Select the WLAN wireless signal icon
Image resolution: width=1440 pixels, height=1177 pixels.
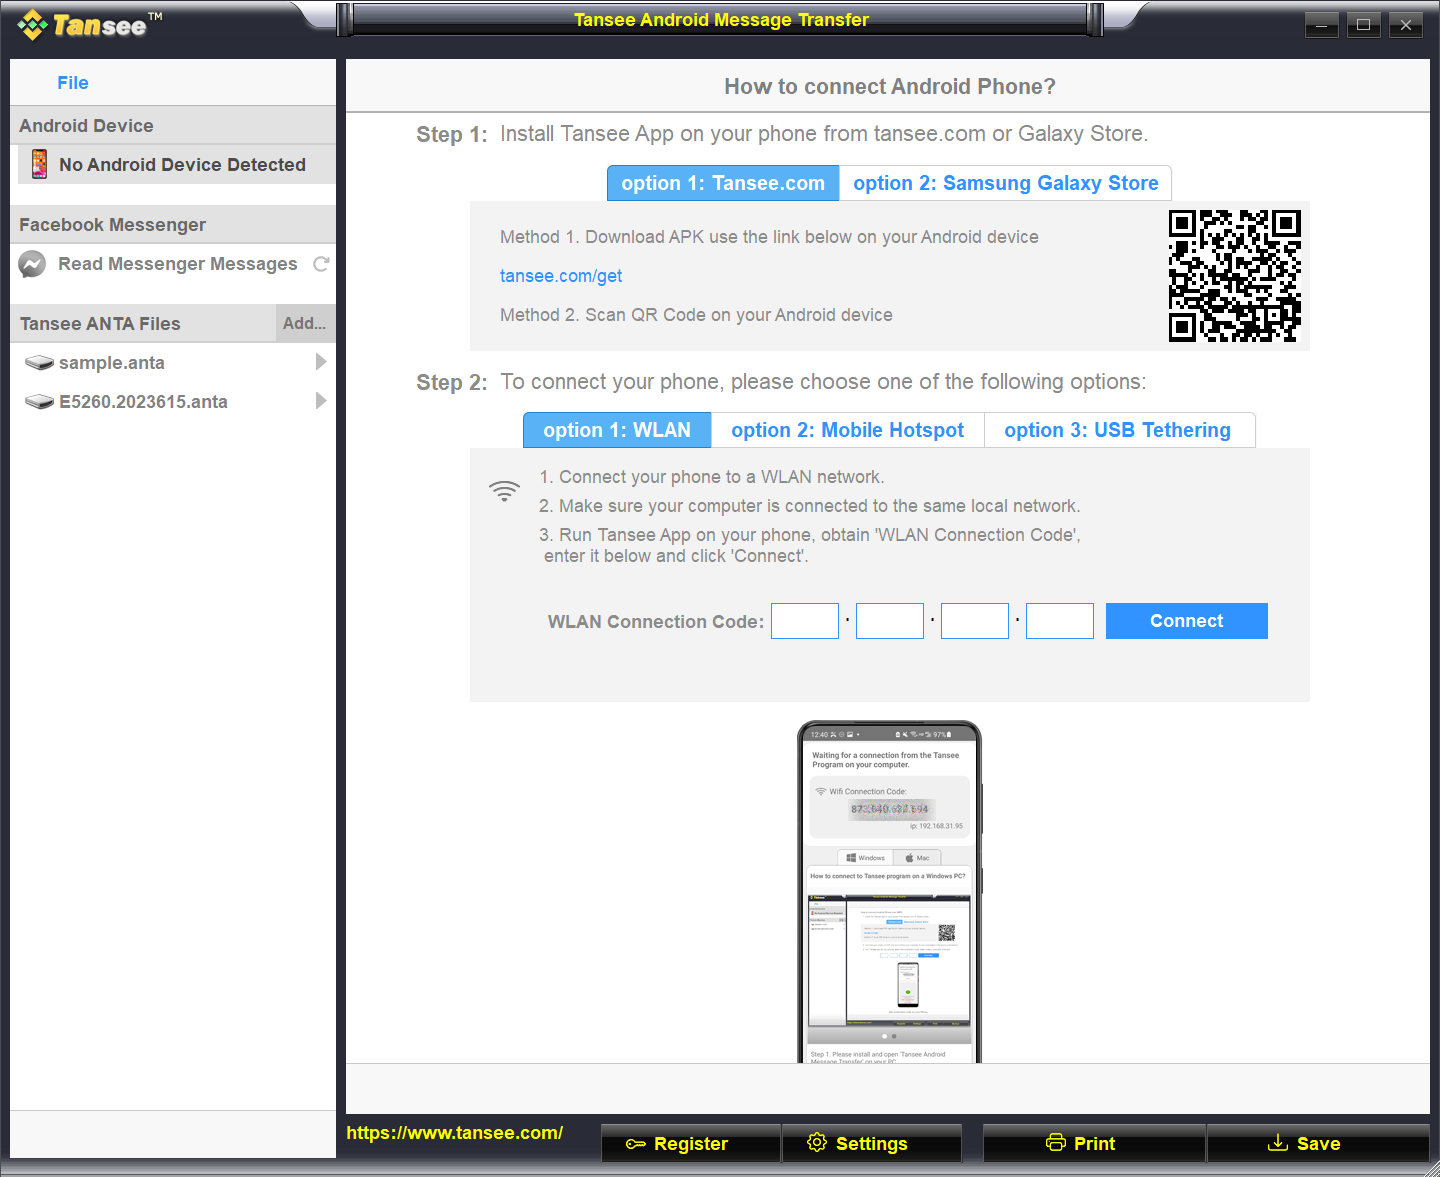tap(504, 491)
